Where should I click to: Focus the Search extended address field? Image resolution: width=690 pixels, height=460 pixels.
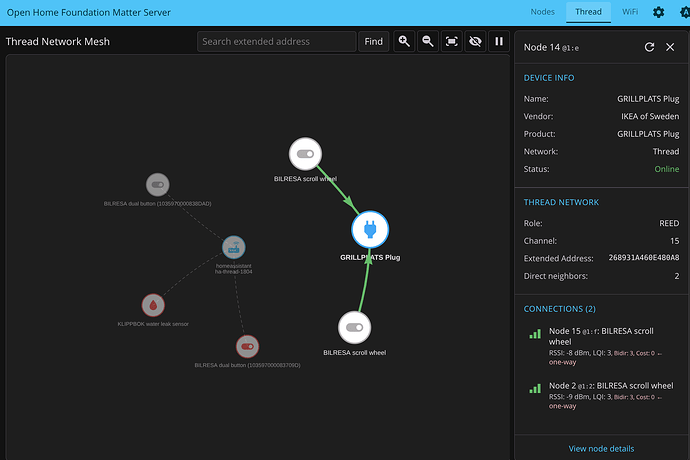[x=276, y=41]
